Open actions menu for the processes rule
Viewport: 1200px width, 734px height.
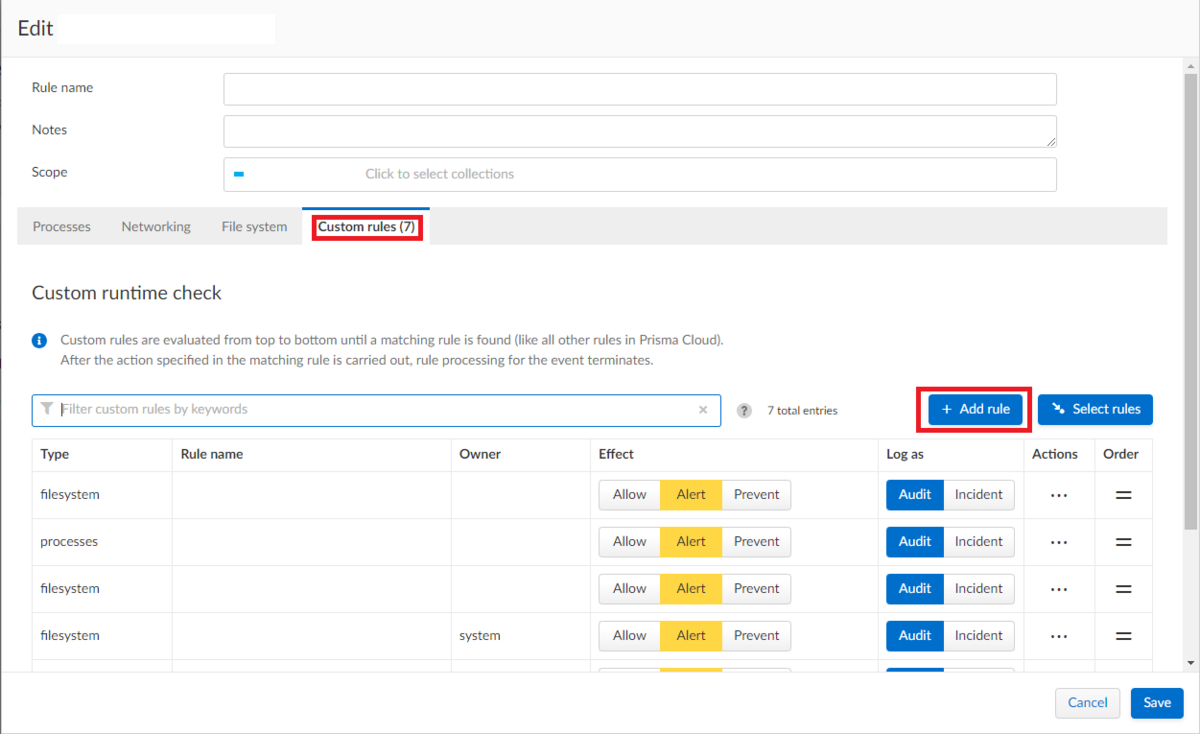(x=1059, y=542)
